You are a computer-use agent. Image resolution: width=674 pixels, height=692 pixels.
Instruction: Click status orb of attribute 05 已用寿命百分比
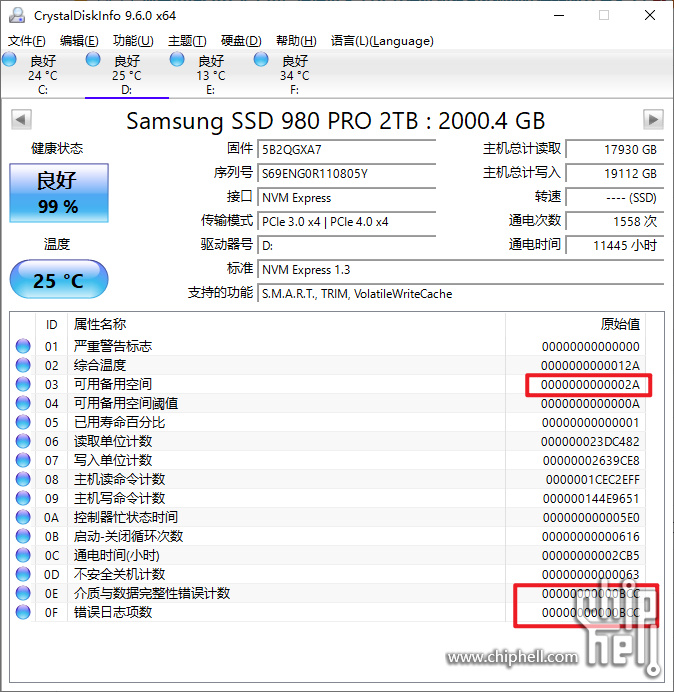[23, 422]
